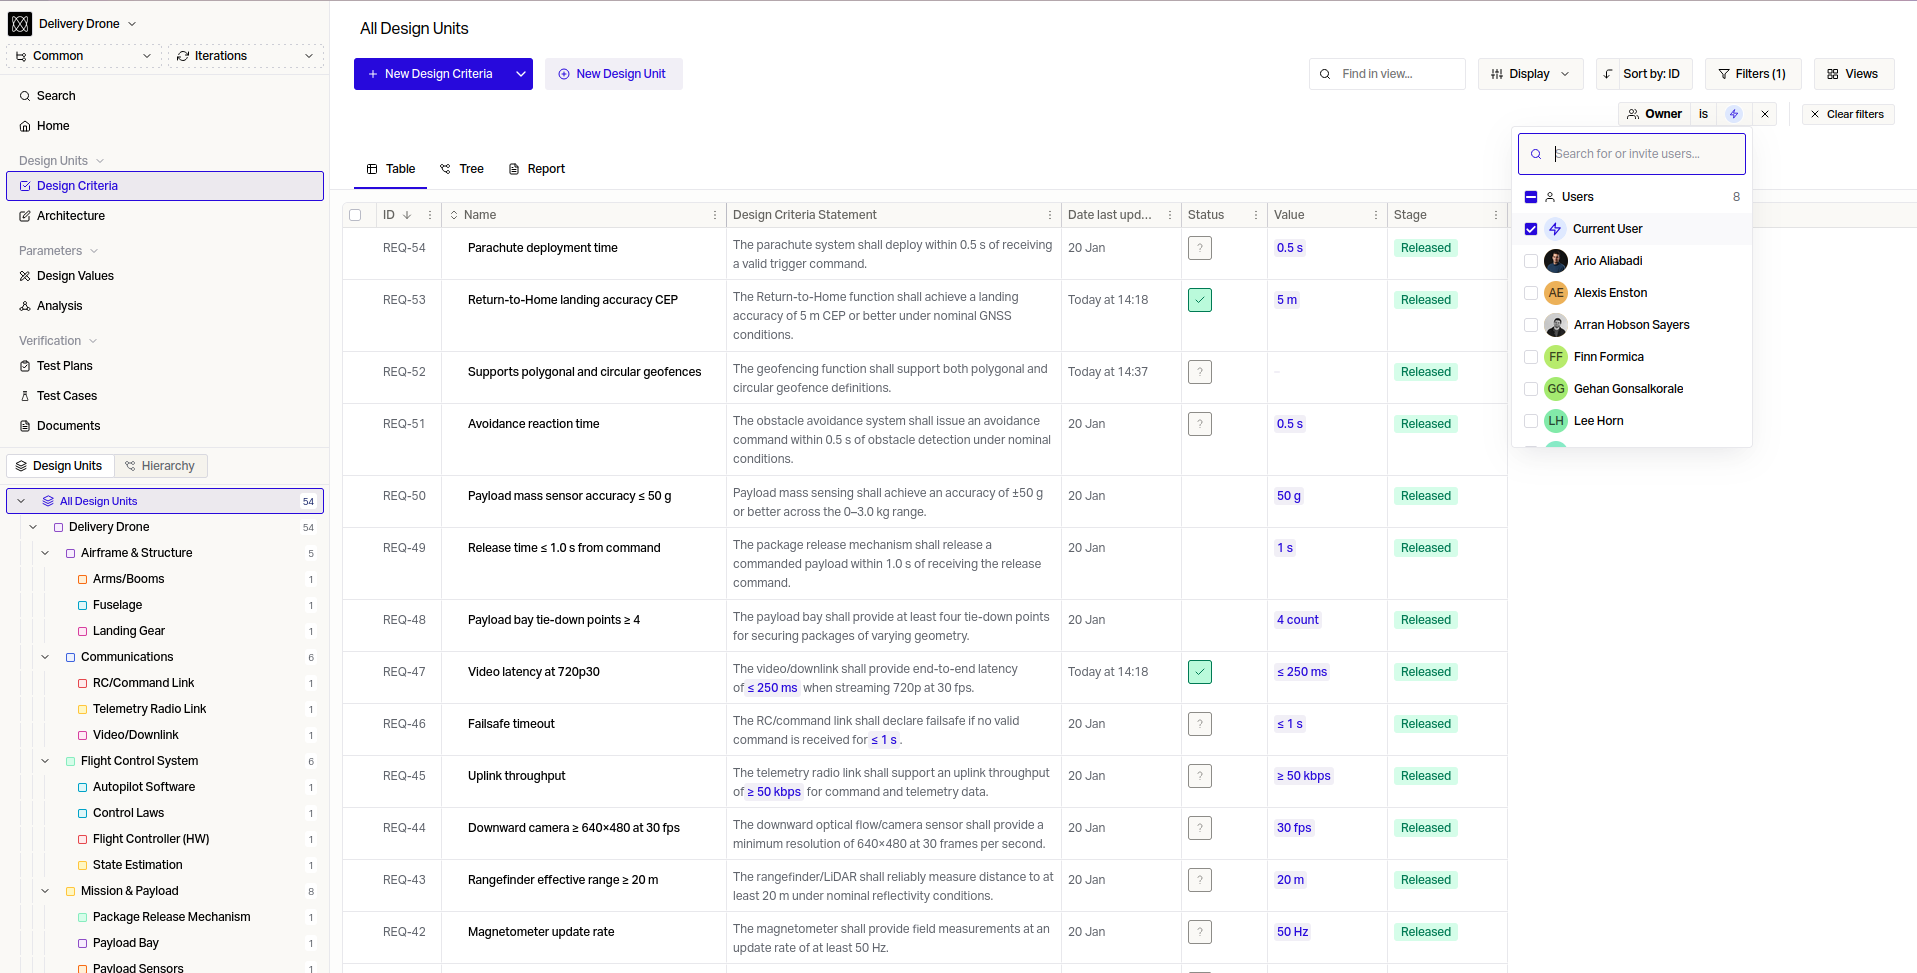Remove the Owner filter with the X icon
The width and height of the screenshot is (1917, 973).
pyautogui.click(x=1765, y=114)
